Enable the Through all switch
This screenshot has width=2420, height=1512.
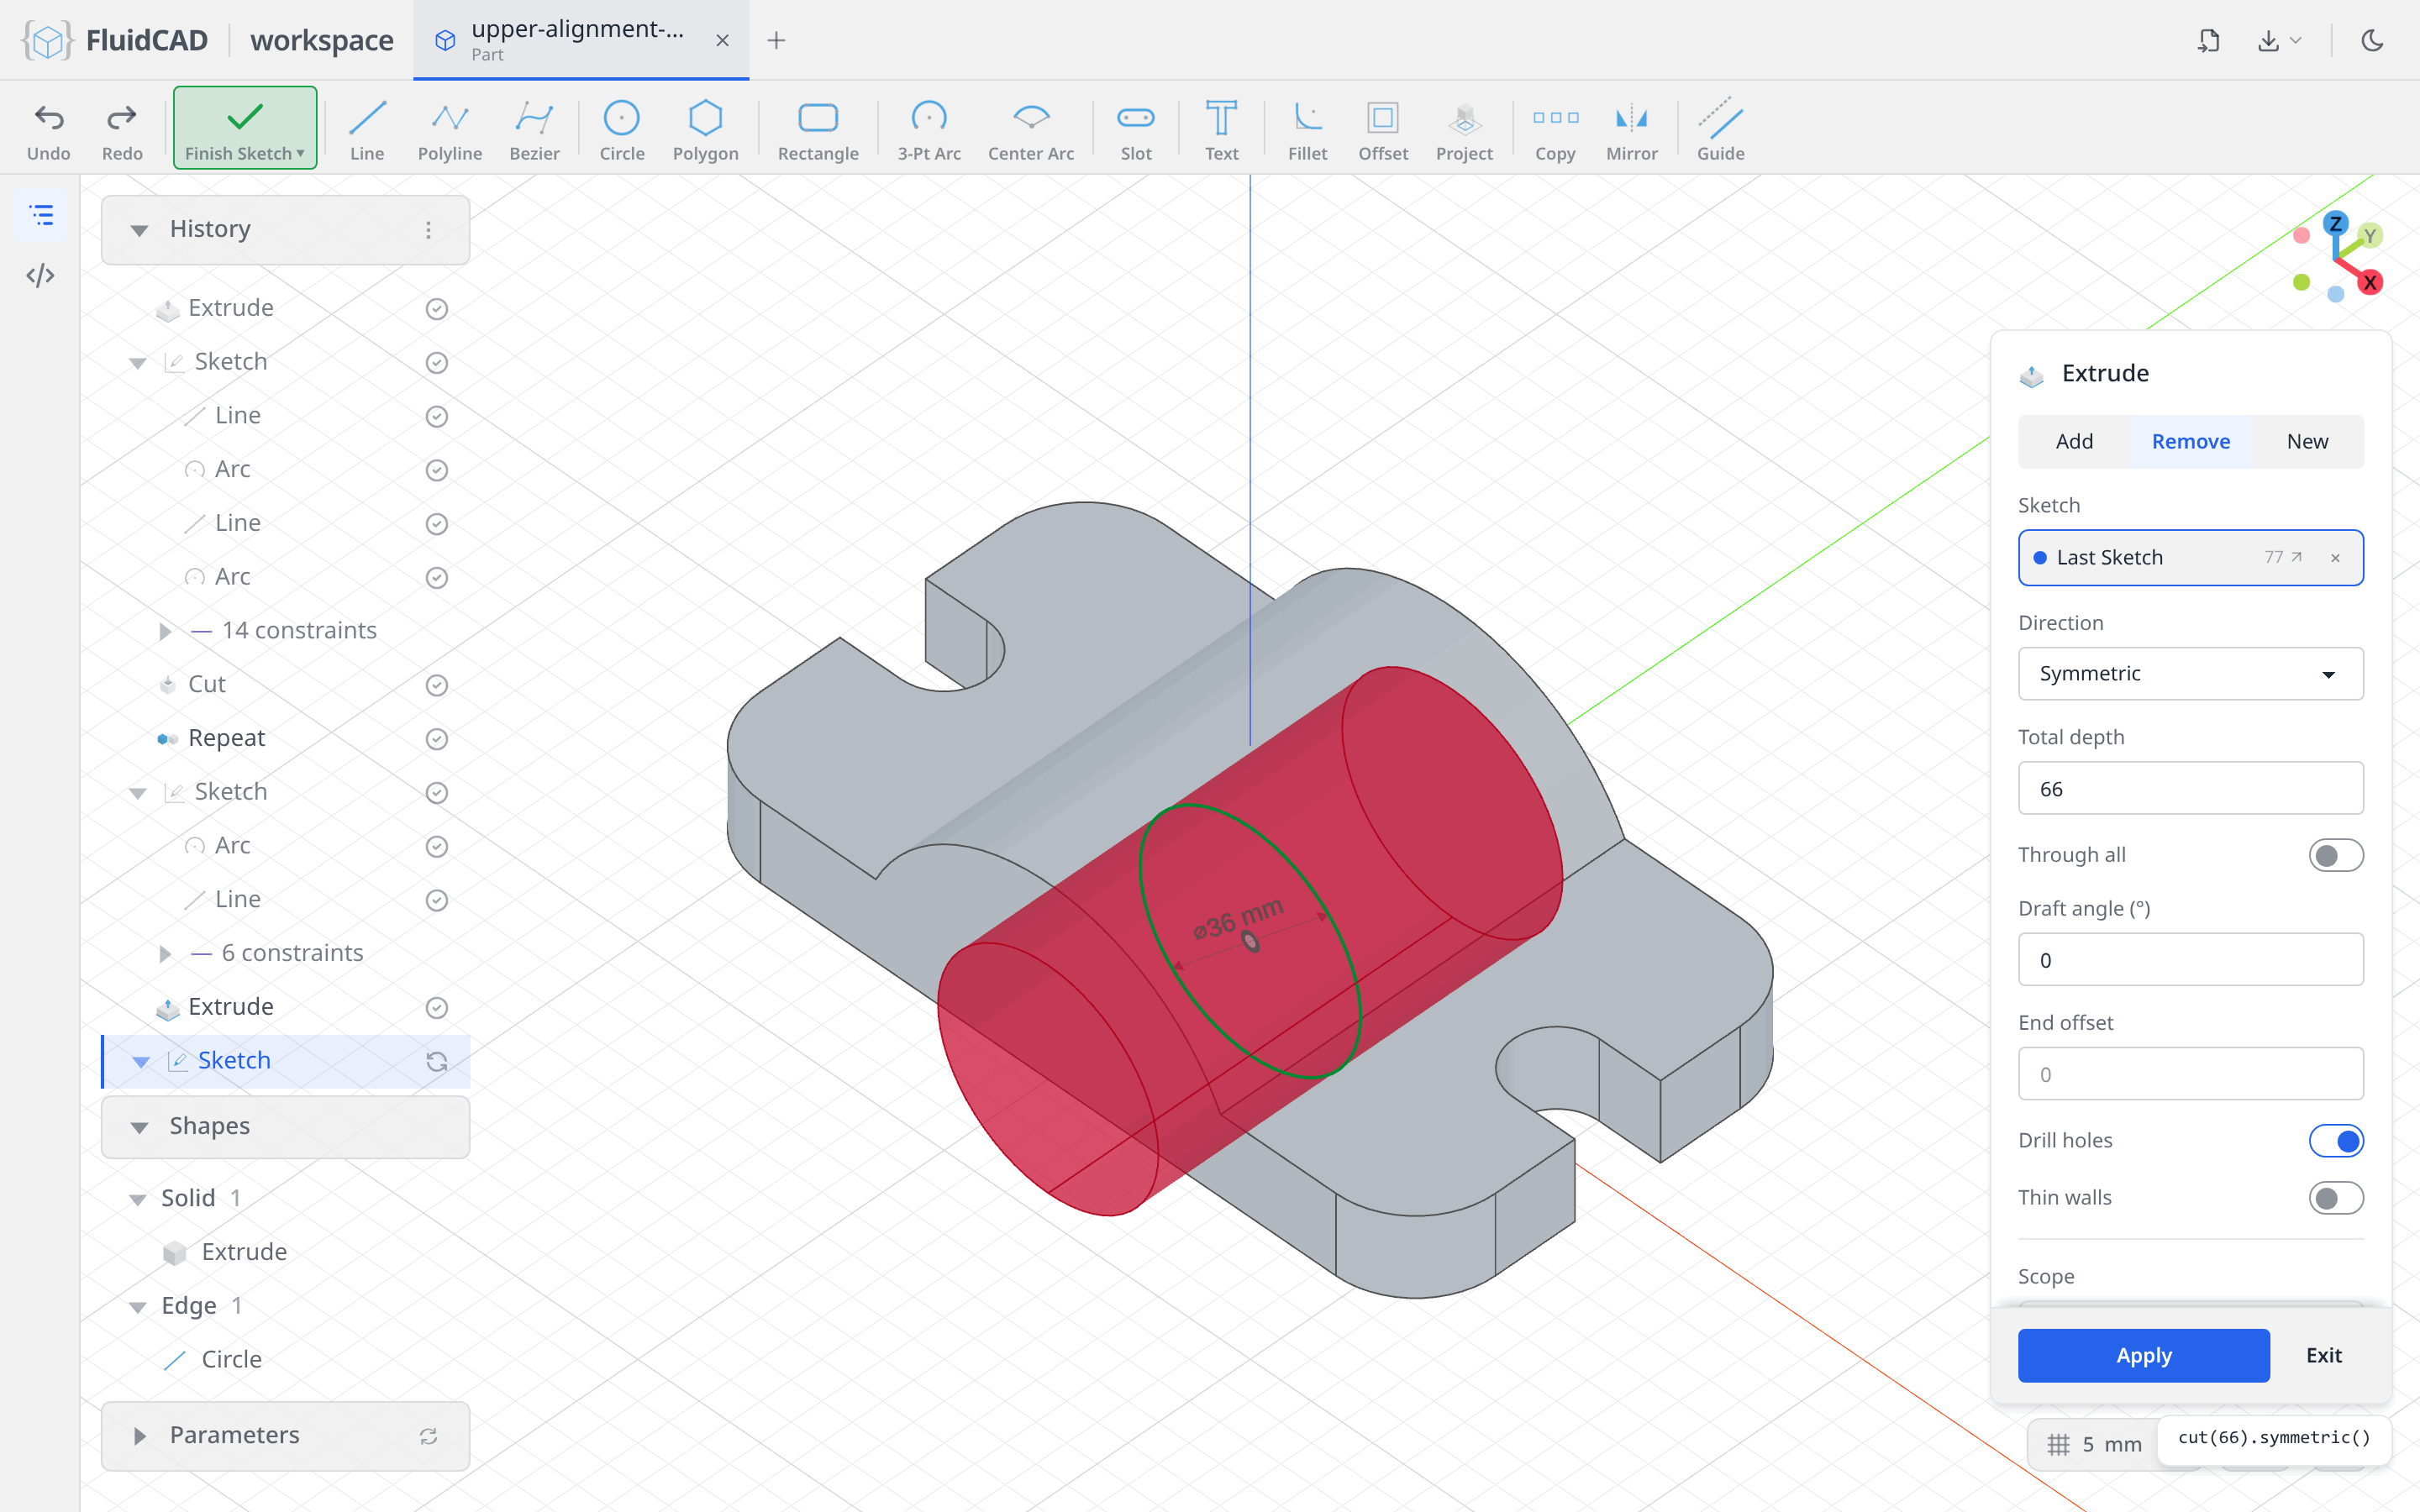[x=2336, y=855]
